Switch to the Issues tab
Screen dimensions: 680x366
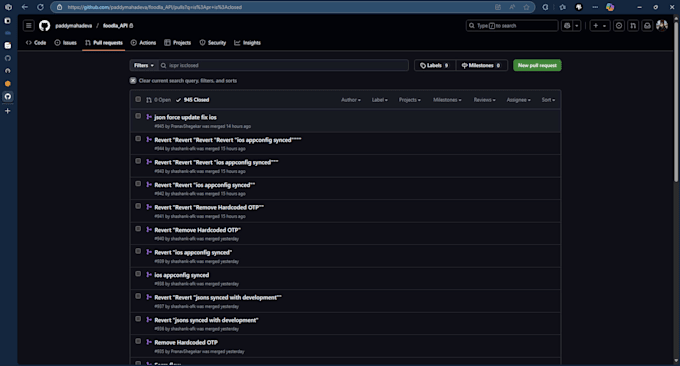[65, 42]
